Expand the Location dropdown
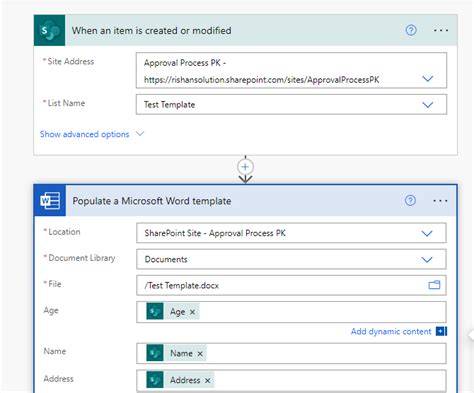The height and width of the screenshot is (393, 474). [x=427, y=233]
